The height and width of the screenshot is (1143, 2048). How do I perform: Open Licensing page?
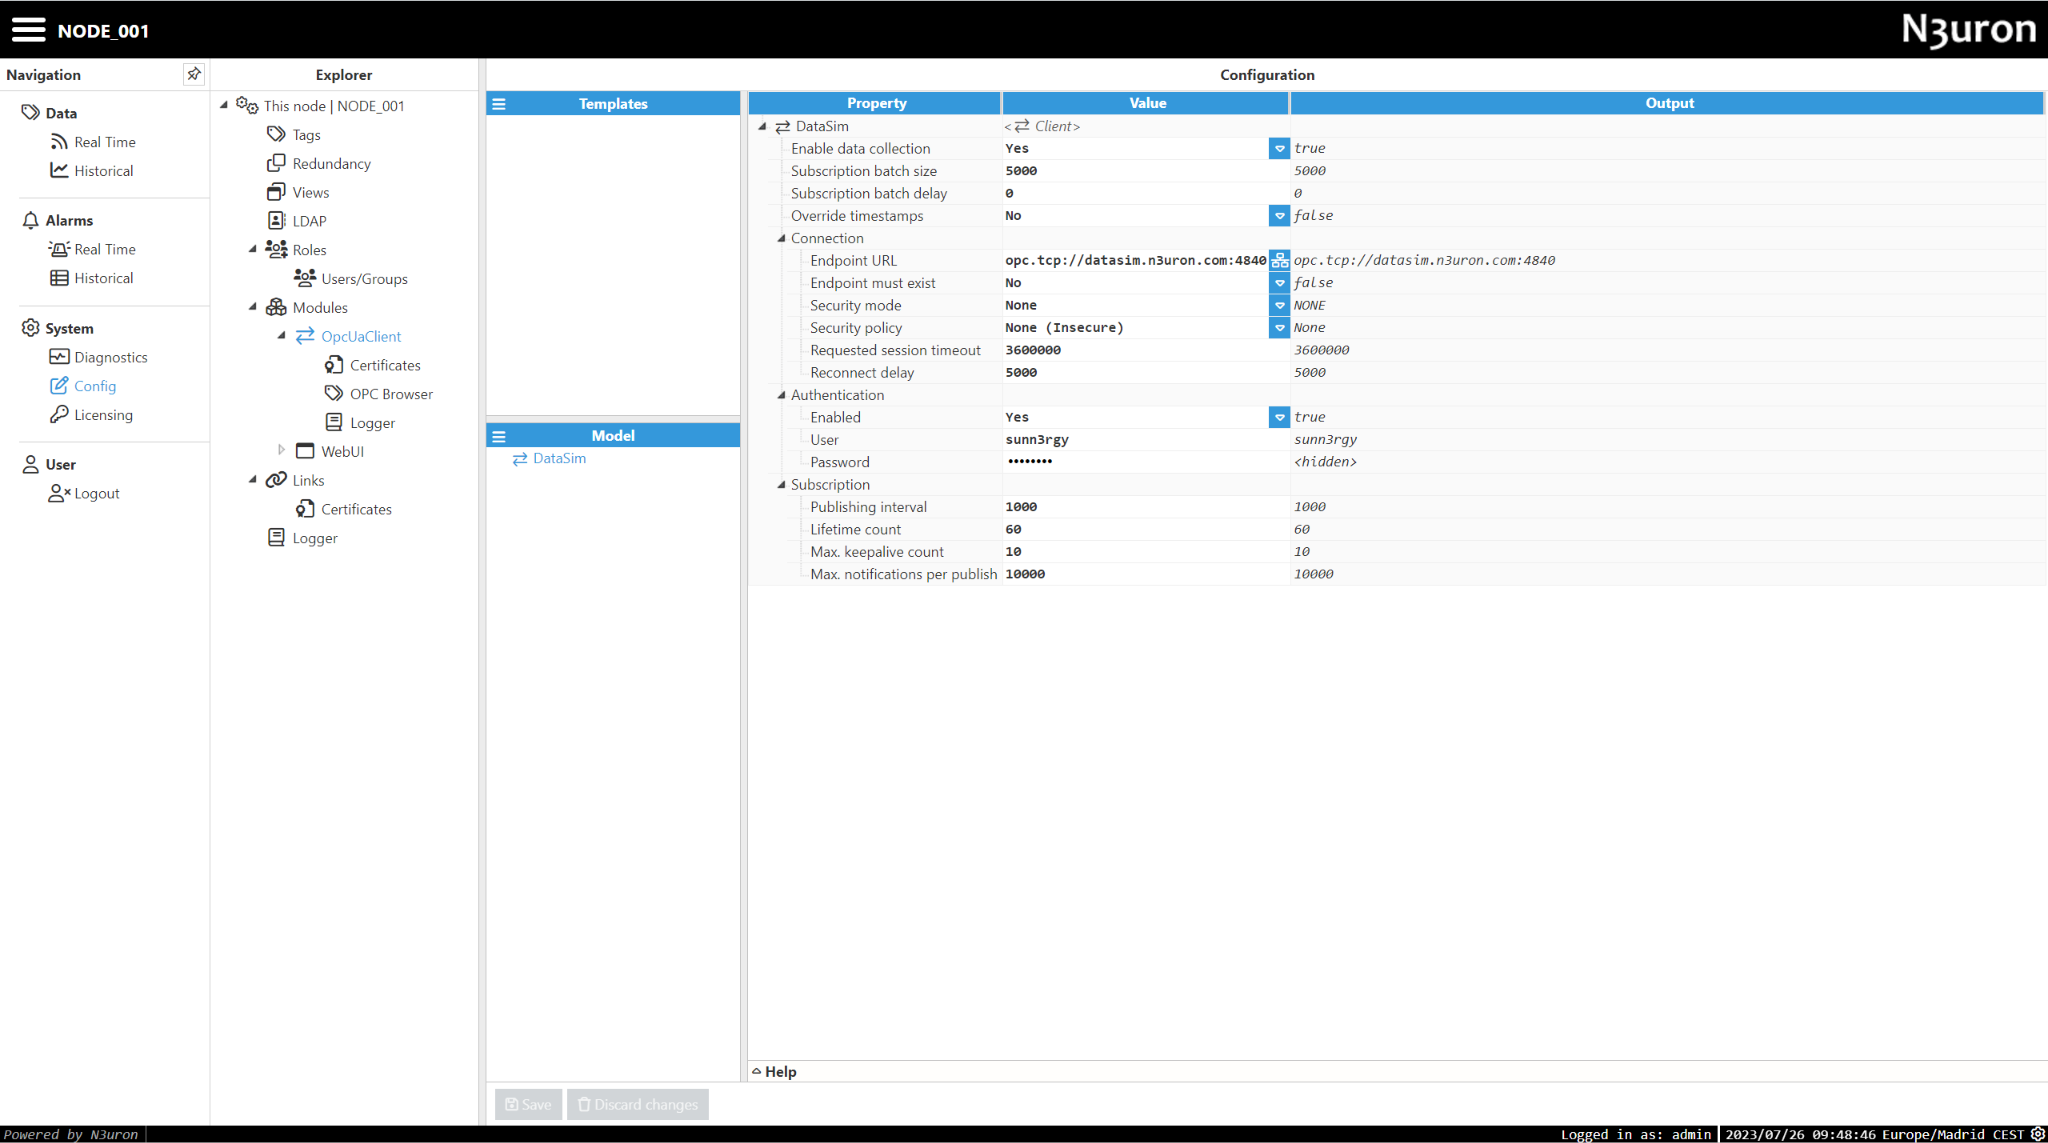(x=103, y=415)
